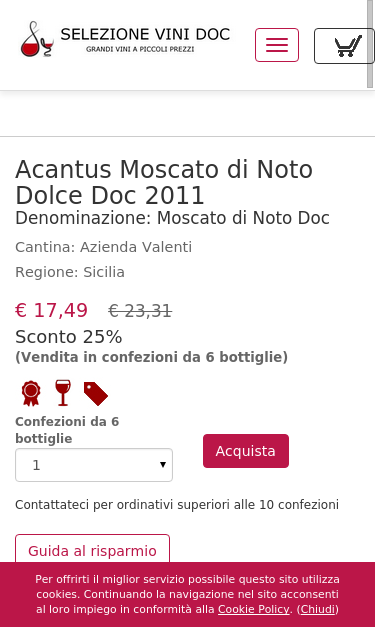Open the hamburger navigation menu
Screen dimensions: 375x627
[x=277, y=45]
